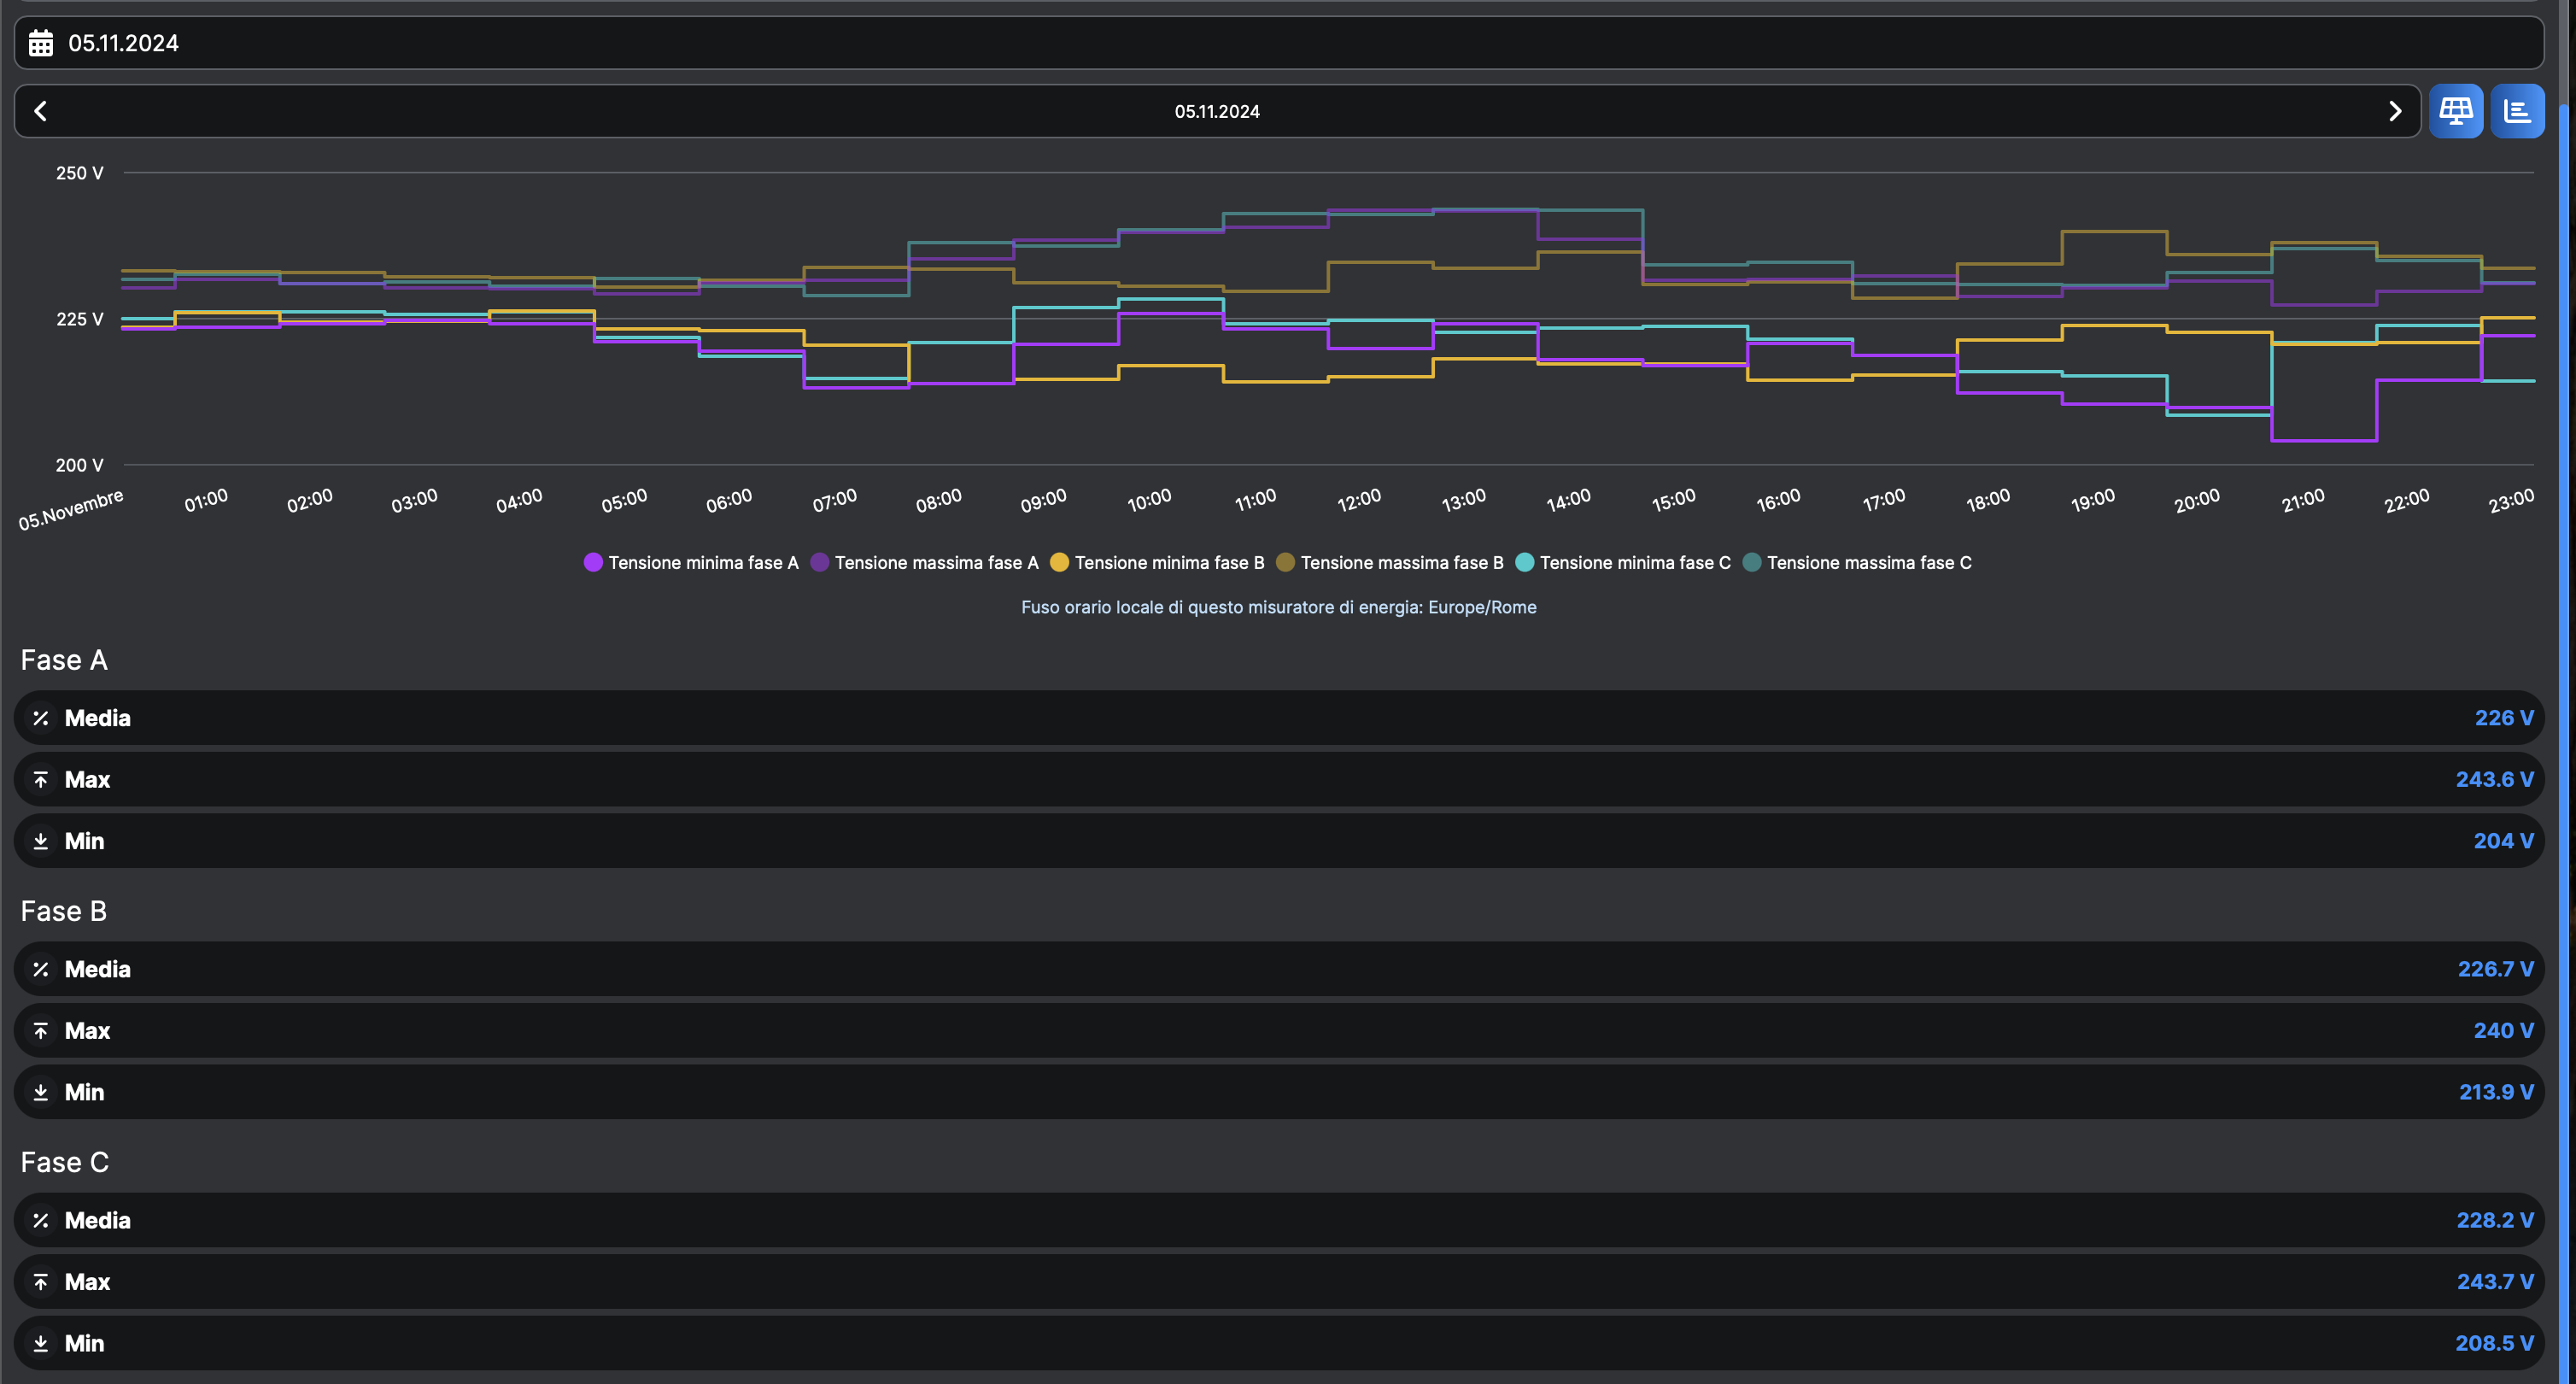Click the 12:00 time axis label
Screen dimensions: 2576x1384
(x=1359, y=500)
